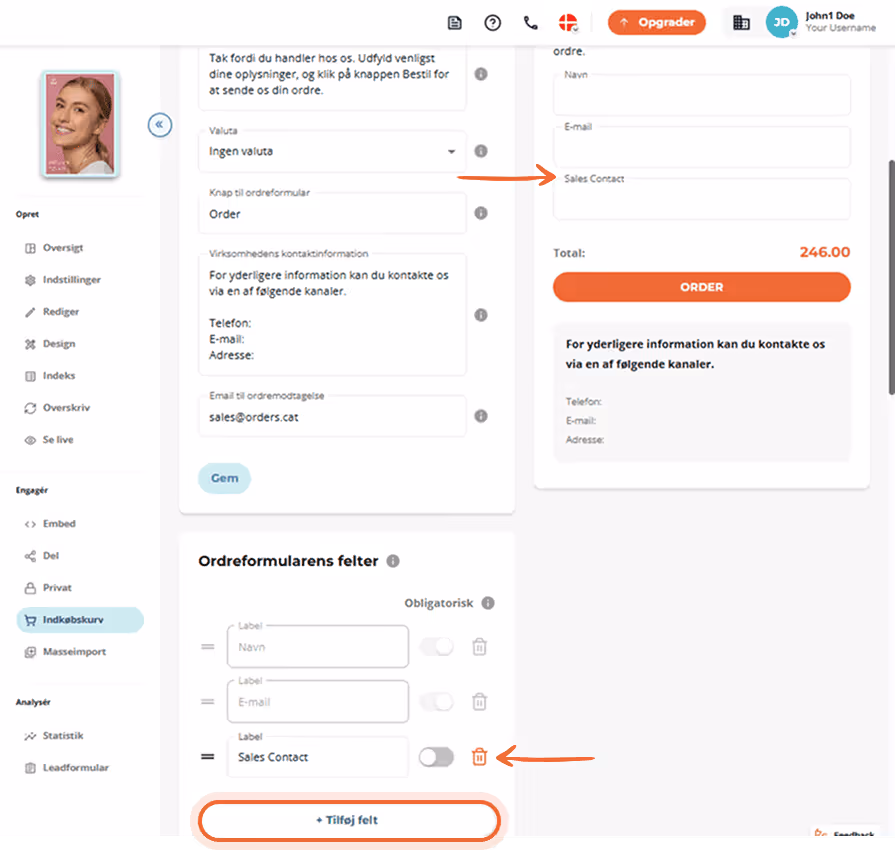The height and width of the screenshot is (850, 895).
Task: Delete the Sales Contact field with trash icon
Action: pyautogui.click(x=479, y=757)
